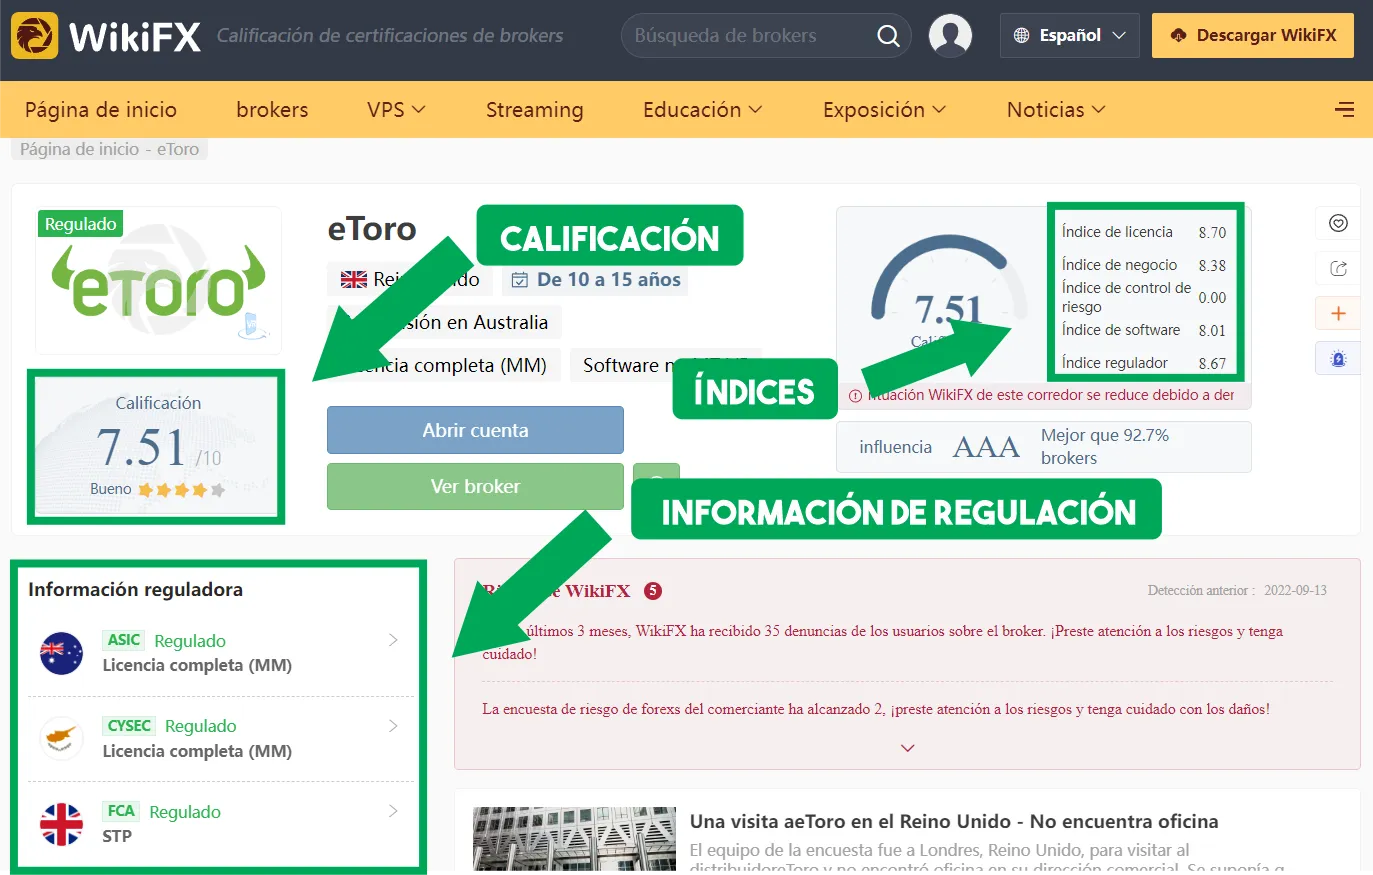1373x875 pixels.
Task: Click the blue alarm report icon
Action: tap(1338, 358)
